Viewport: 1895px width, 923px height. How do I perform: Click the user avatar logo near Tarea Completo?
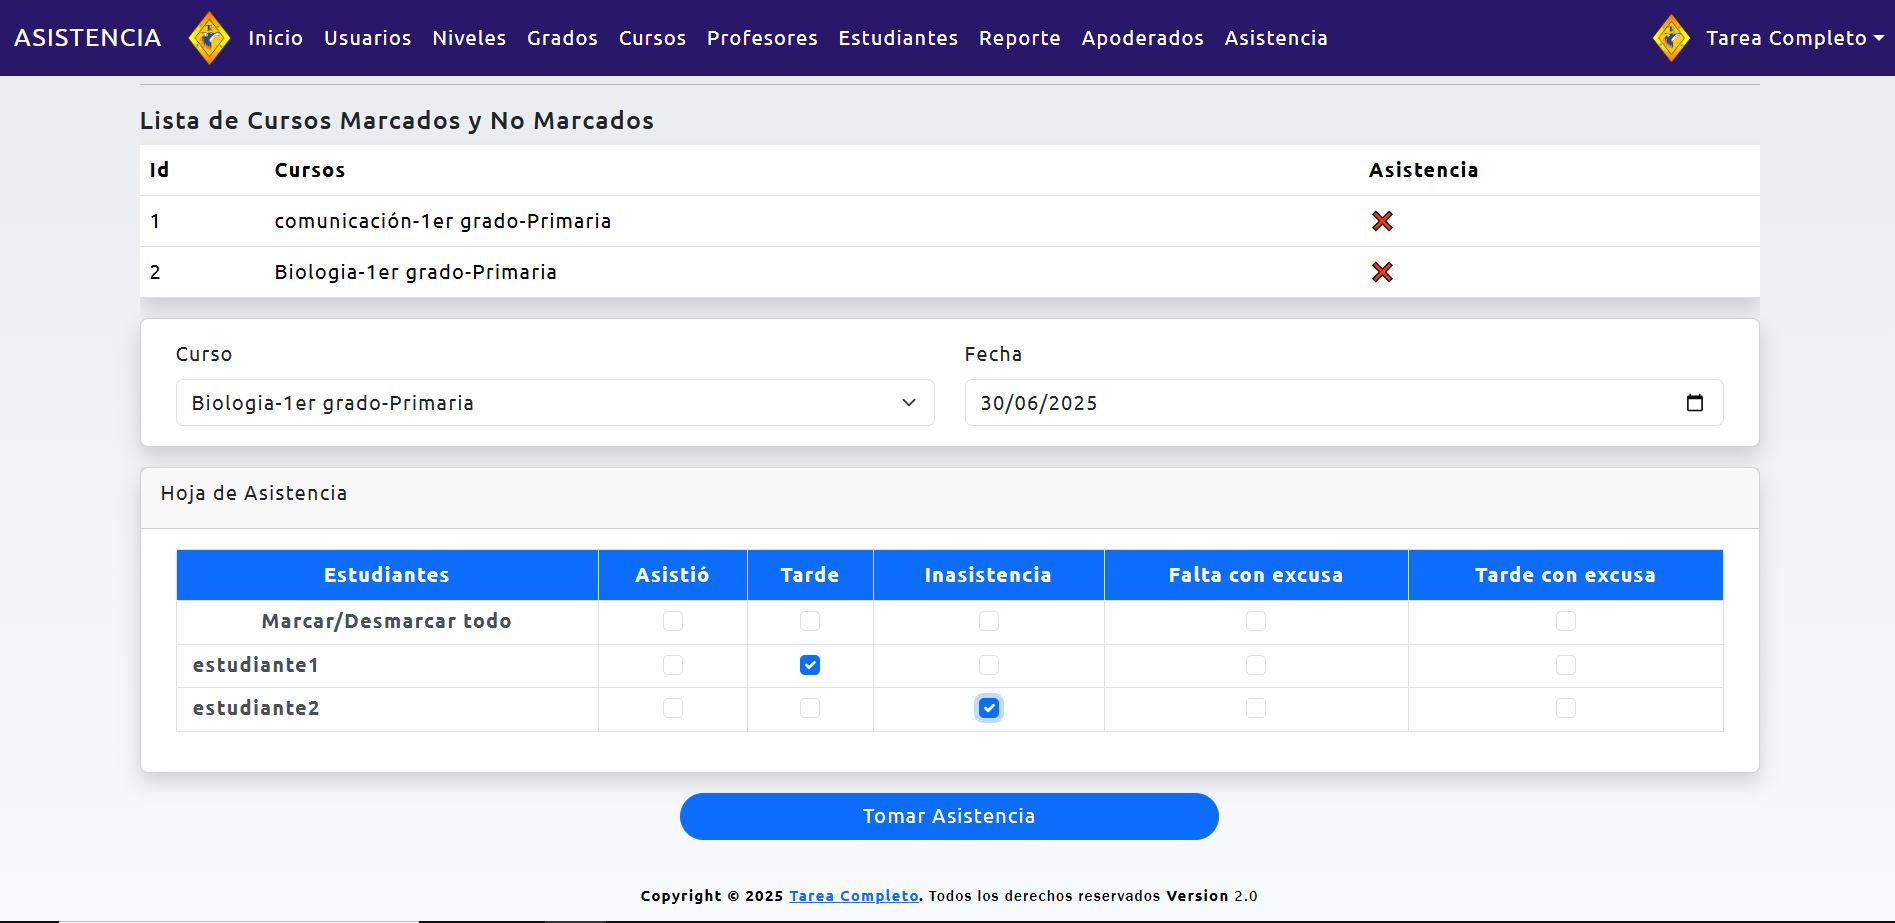(1671, 38)
